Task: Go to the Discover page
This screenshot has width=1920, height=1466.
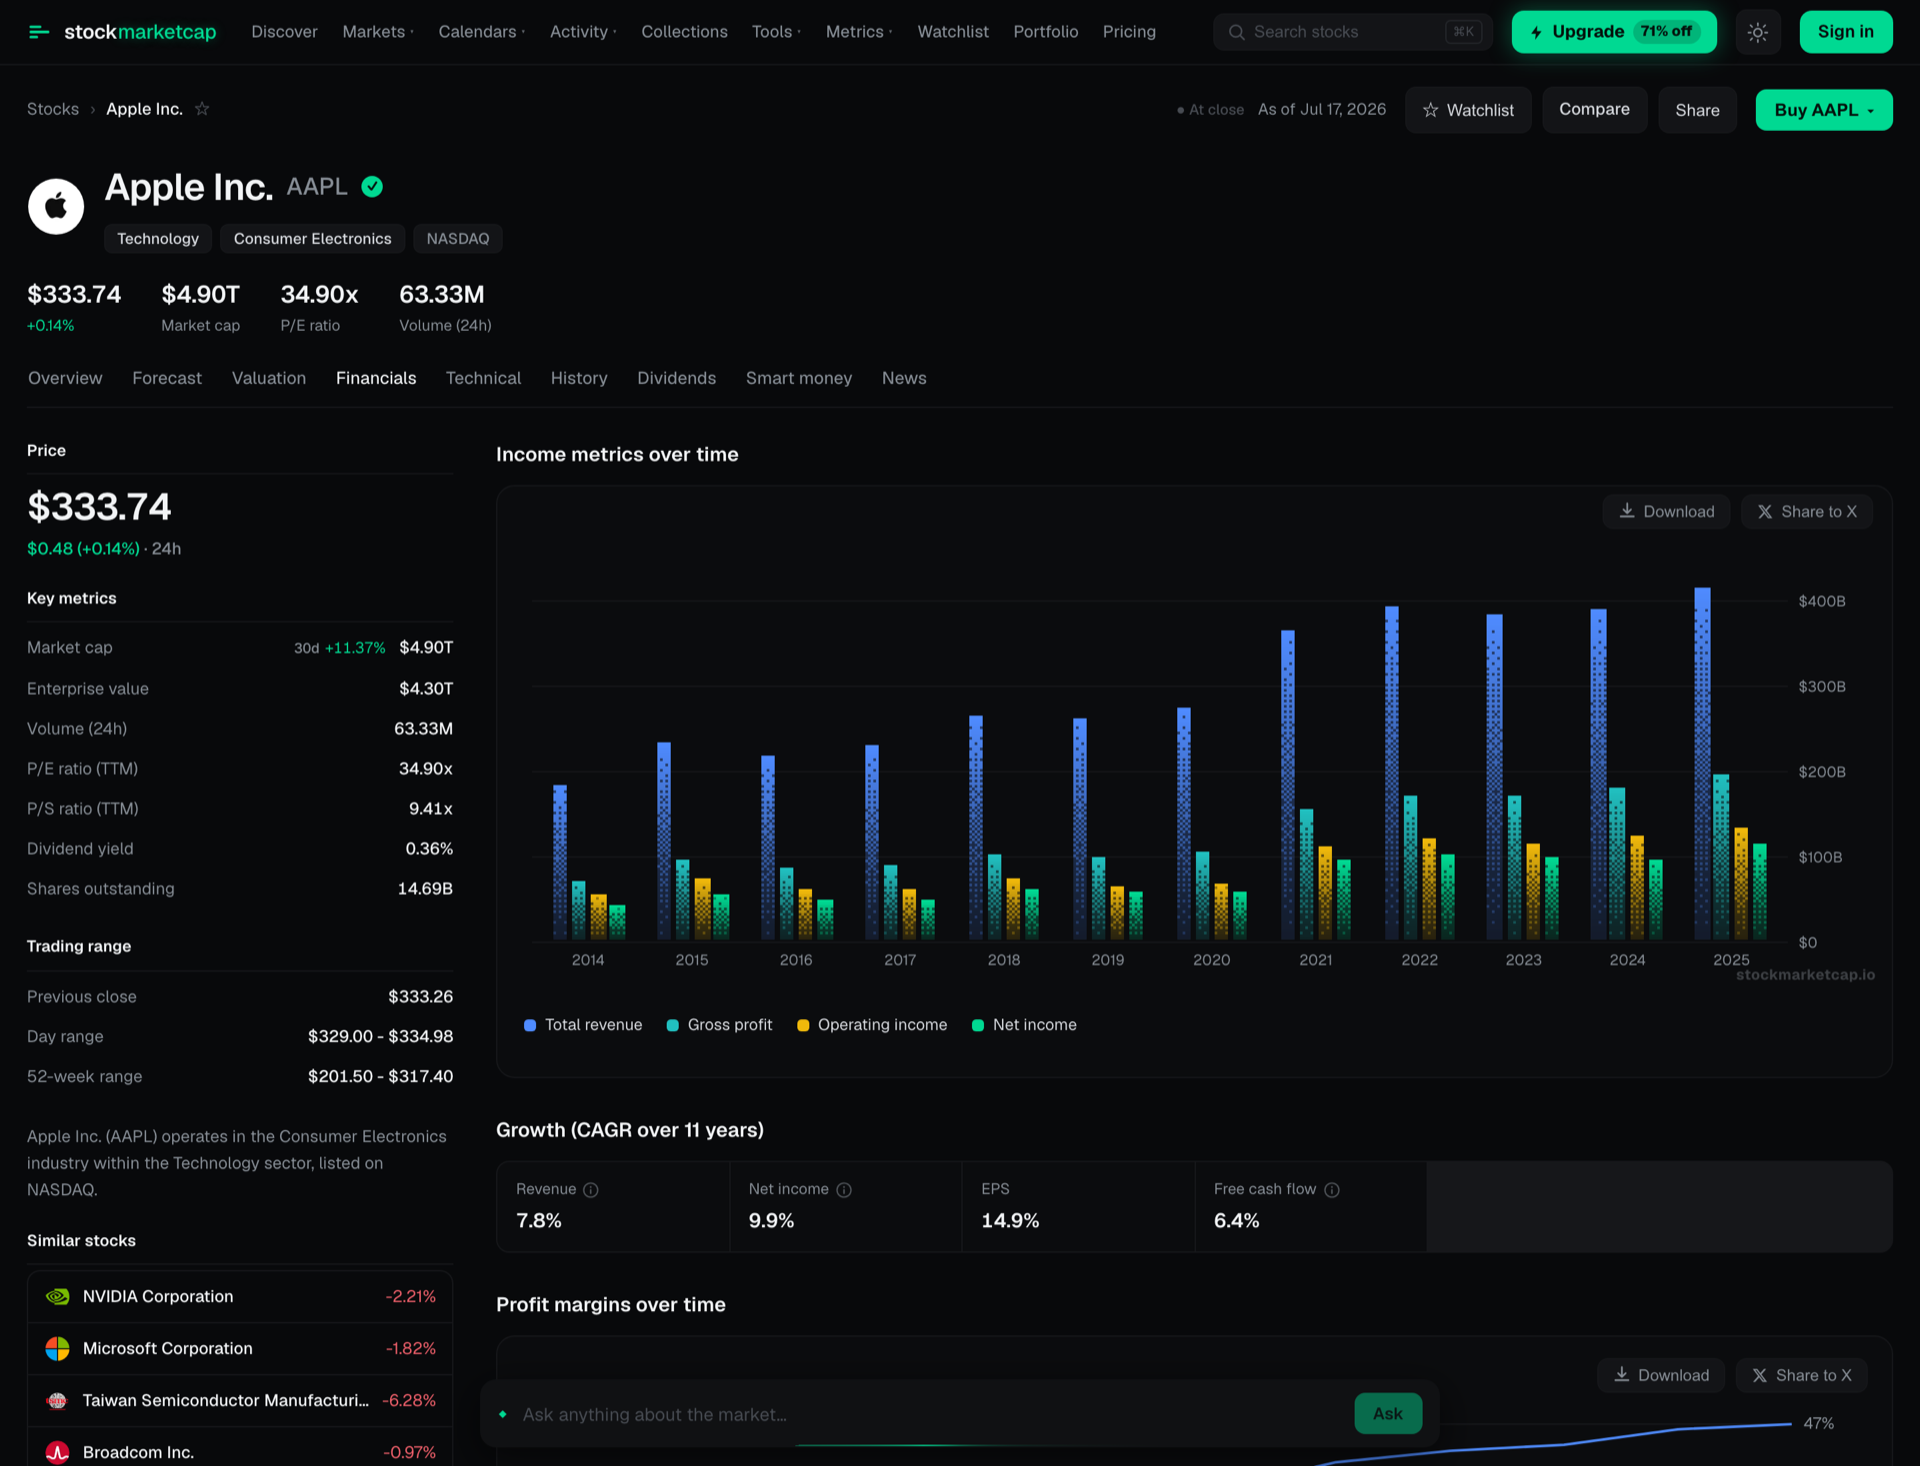Action: click(x=284, y=32)
